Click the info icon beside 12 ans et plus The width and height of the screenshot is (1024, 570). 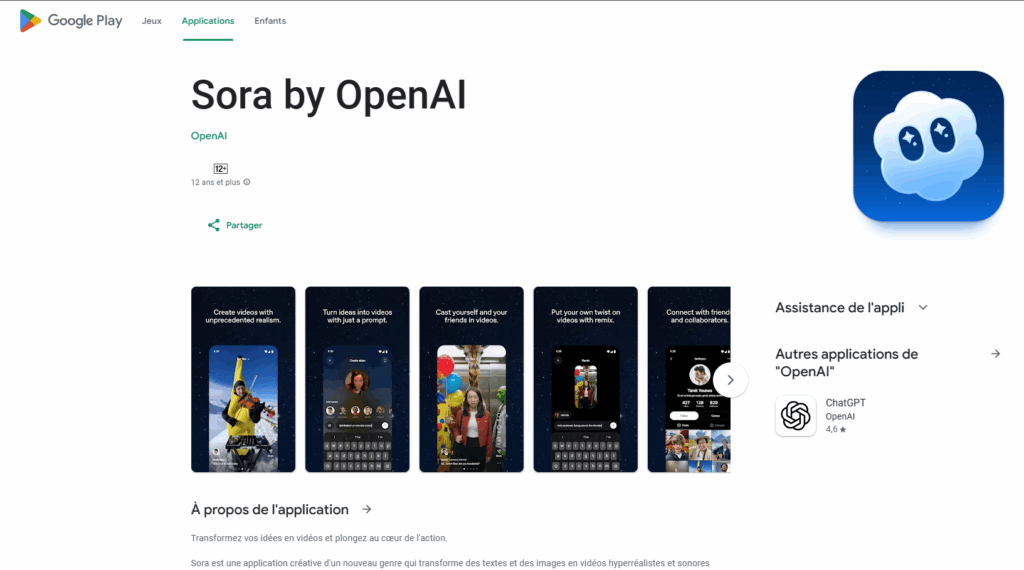[247, 182]
